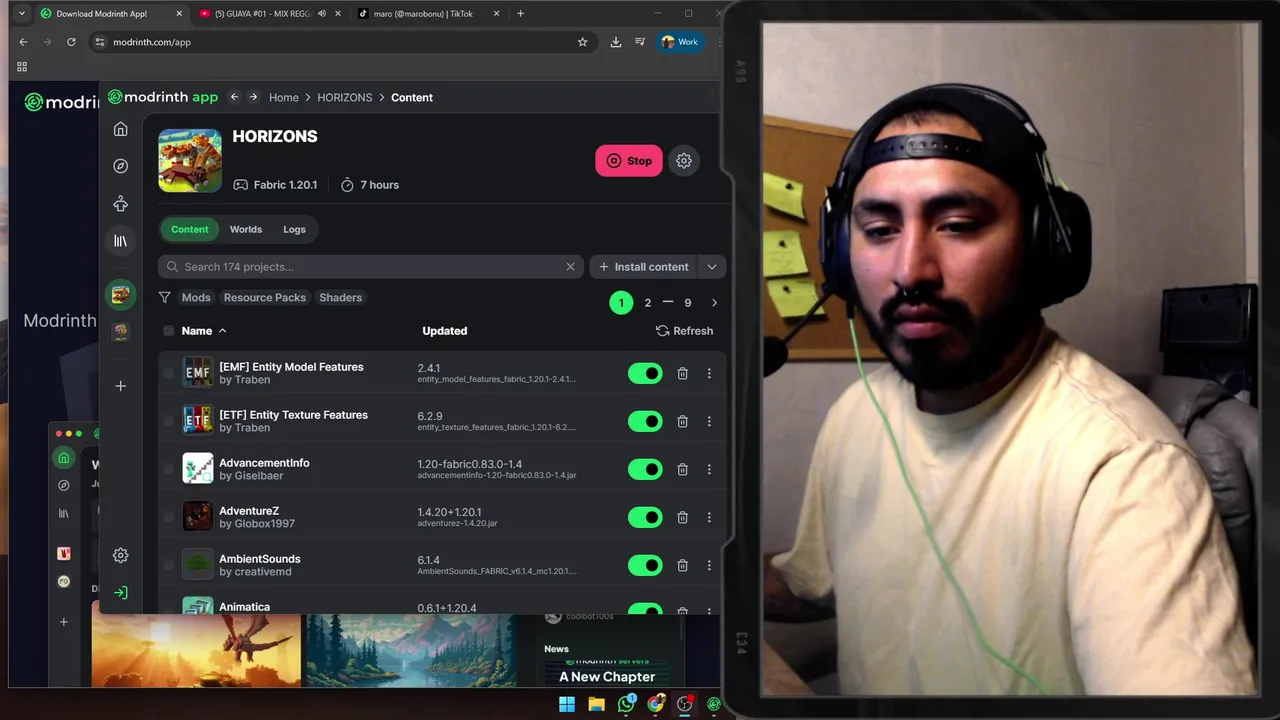This screenshot has width=1280, height=720.
Task: Refresh the content list
Action: (685, 331)
